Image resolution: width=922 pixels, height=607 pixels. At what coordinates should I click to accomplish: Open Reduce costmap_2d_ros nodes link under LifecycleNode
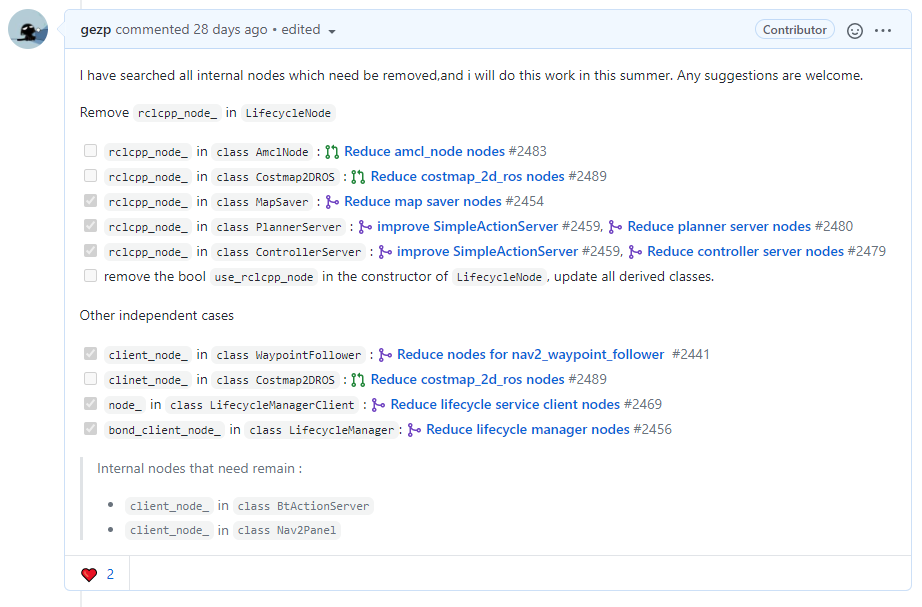pyautogui.click(x=467, y=177)
